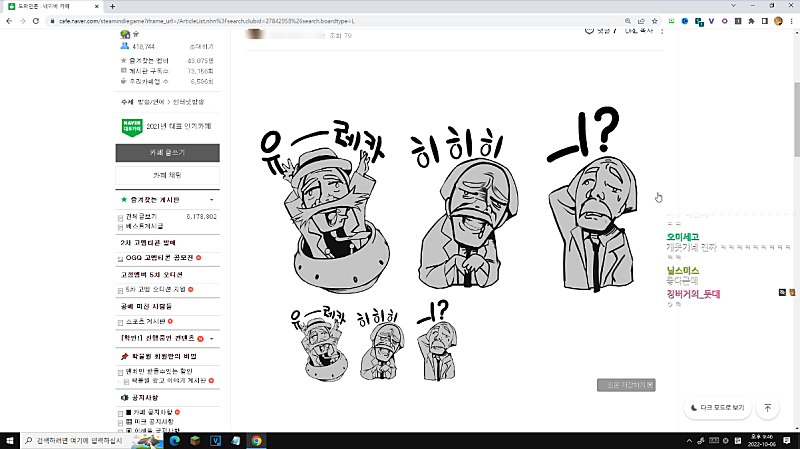Click the large ㅓ? emoticon image

(x=593, y=199)
